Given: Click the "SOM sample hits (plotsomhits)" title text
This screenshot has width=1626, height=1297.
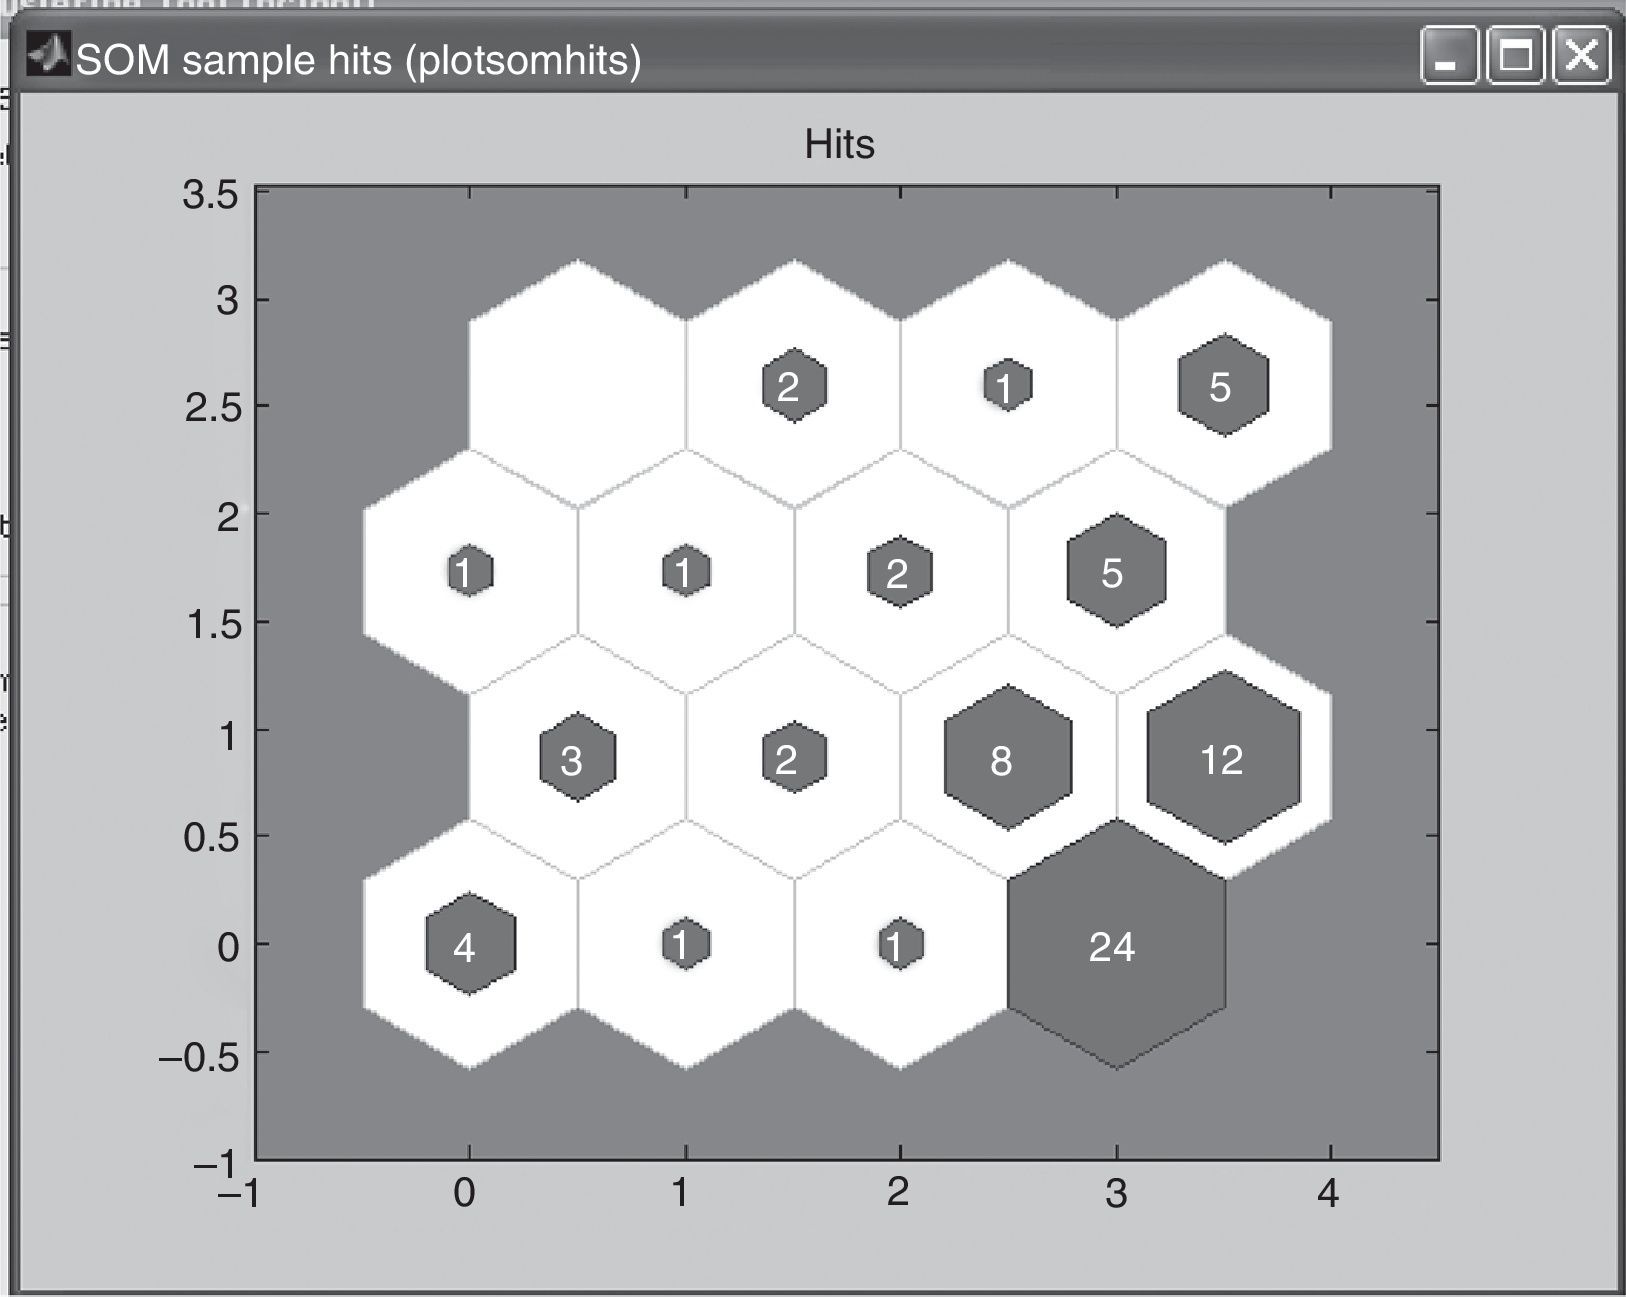Looking at the screenshot, I should point(358,60).
